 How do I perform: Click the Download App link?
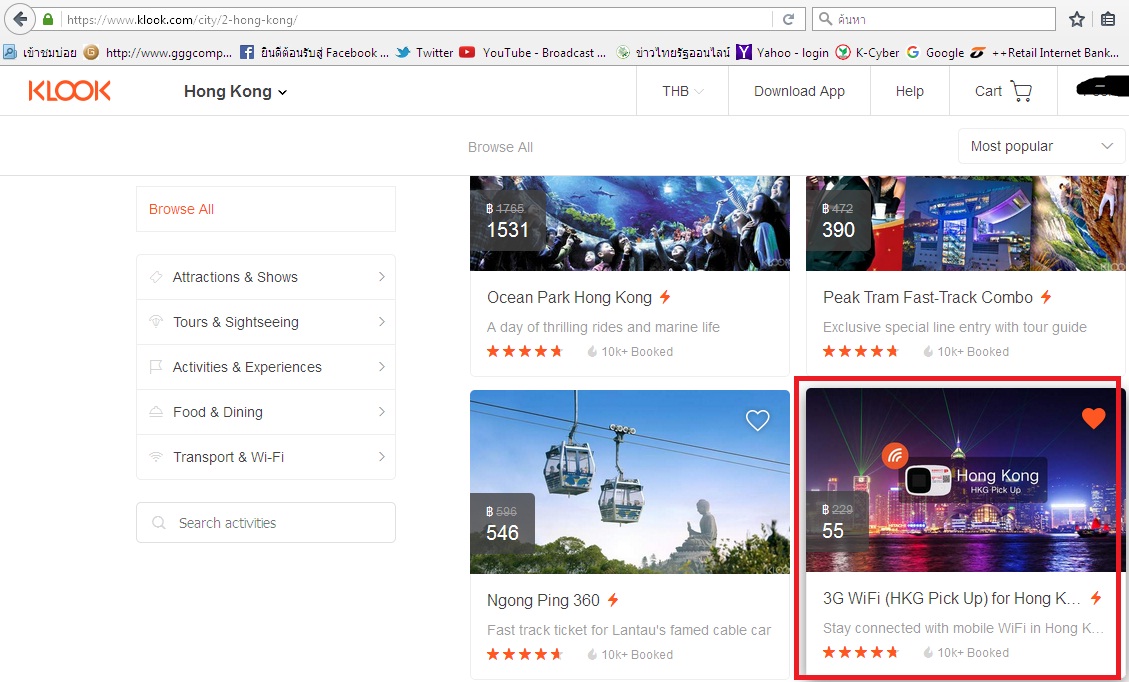[x=798, y=91]
